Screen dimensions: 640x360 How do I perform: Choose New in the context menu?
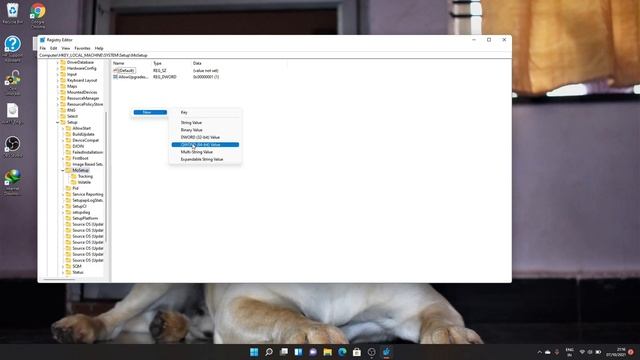tap(150, 112)
